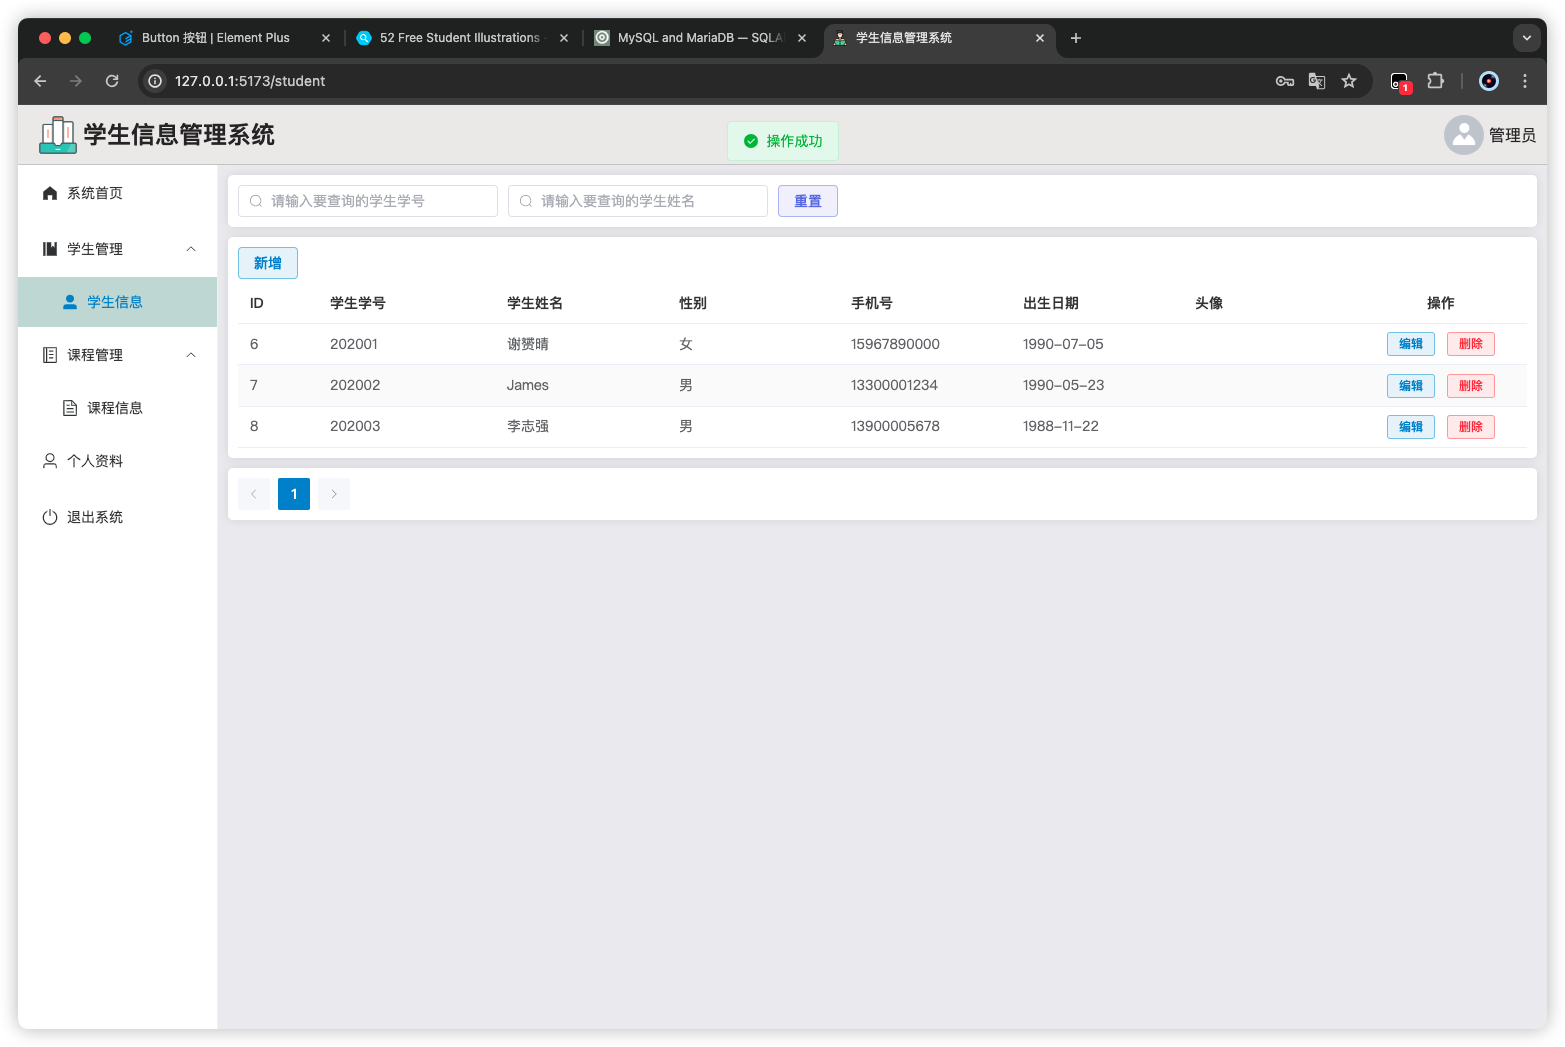Viewport: 1565px width, 1047px height.
Task: Click the student system logo icon
Action: 58,135
